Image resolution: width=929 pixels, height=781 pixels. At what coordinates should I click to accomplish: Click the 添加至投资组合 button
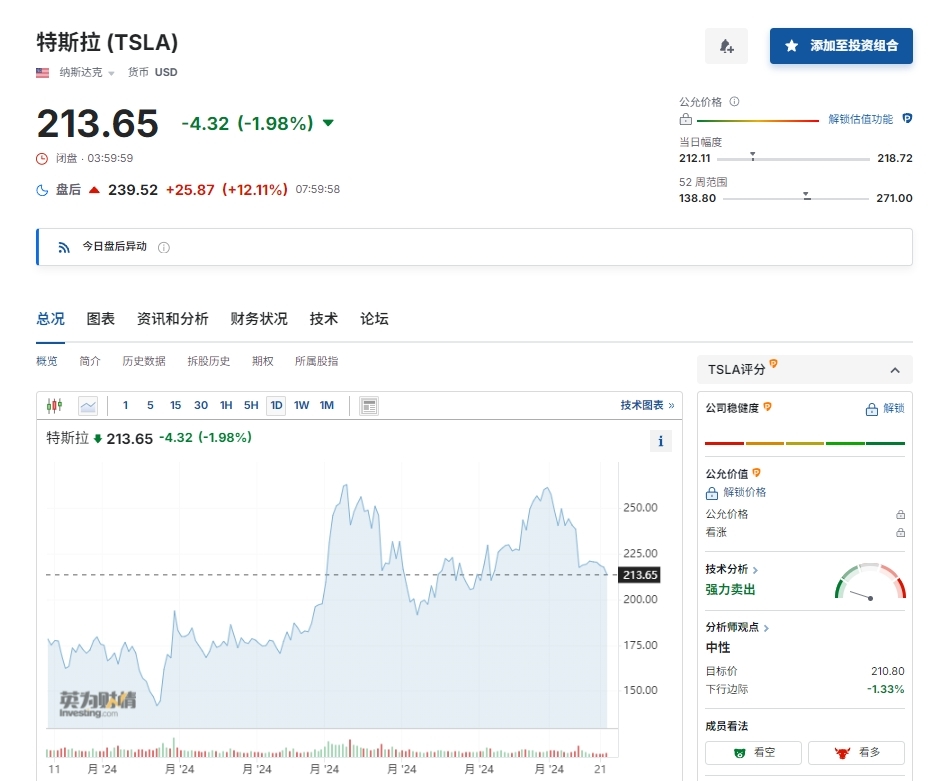pos(841,46)
